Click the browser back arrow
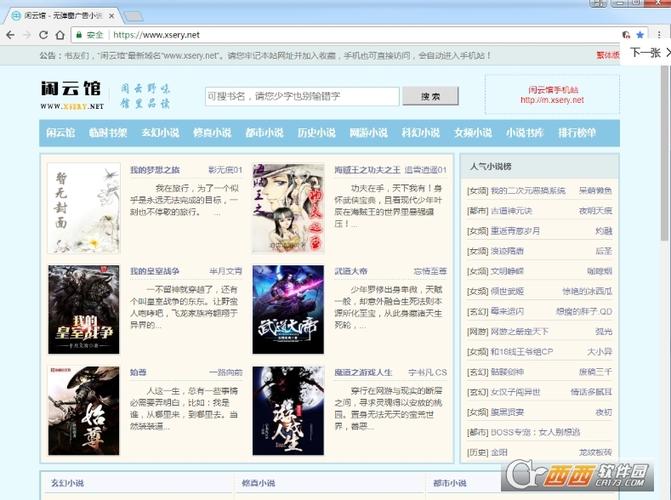This screenshot has height=500, width=671. click(11, 35)
